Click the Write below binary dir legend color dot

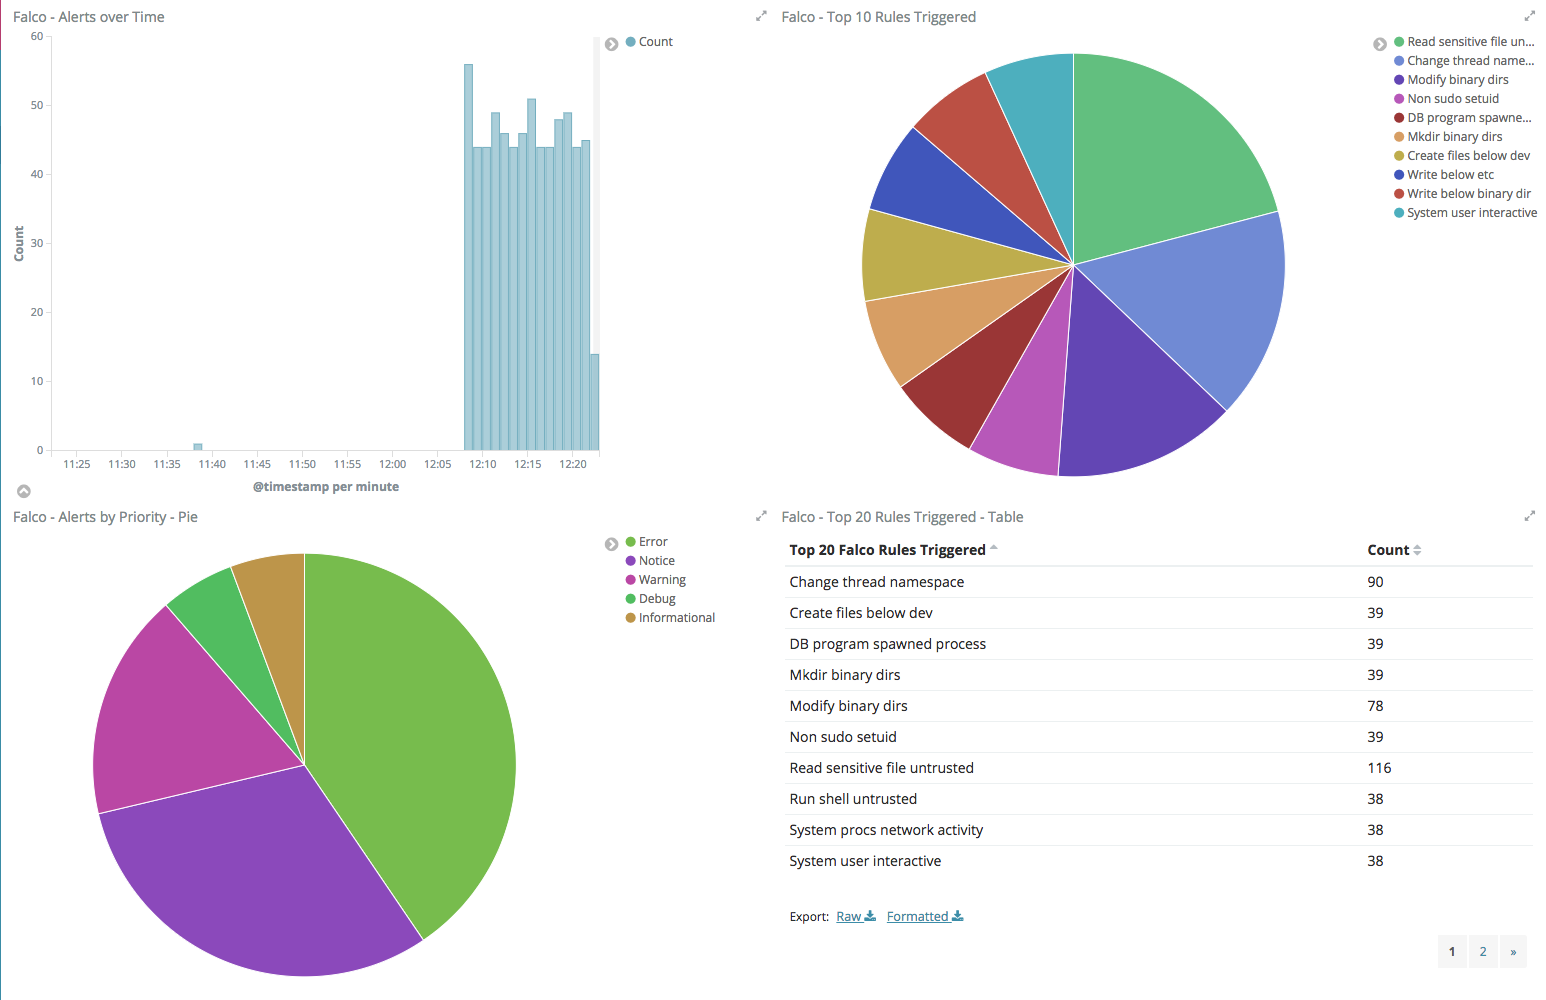tap(1399, 194)
